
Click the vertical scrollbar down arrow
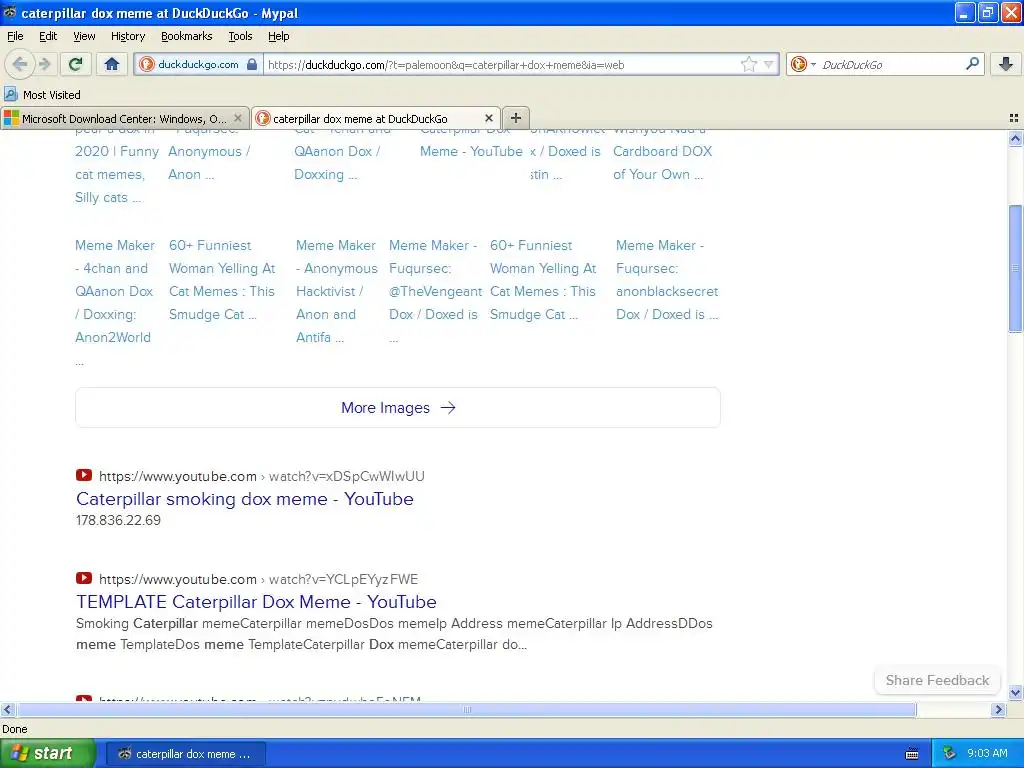[1015, 692]
